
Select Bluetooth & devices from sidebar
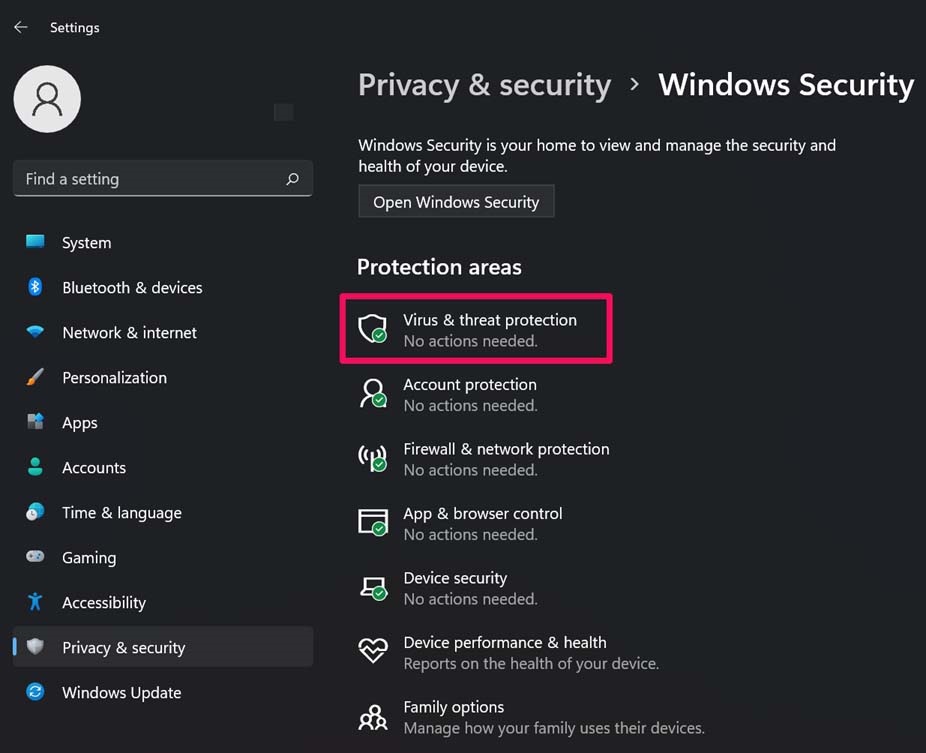point(132,287)
